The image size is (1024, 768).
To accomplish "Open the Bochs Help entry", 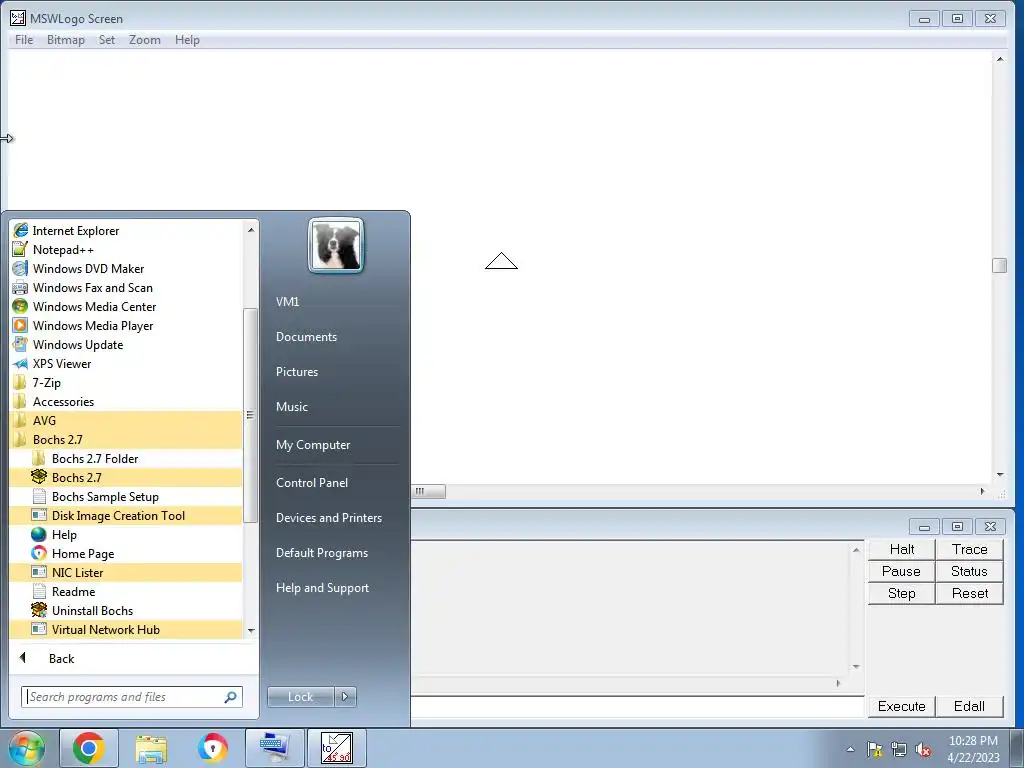I will [x=127, y=534].
